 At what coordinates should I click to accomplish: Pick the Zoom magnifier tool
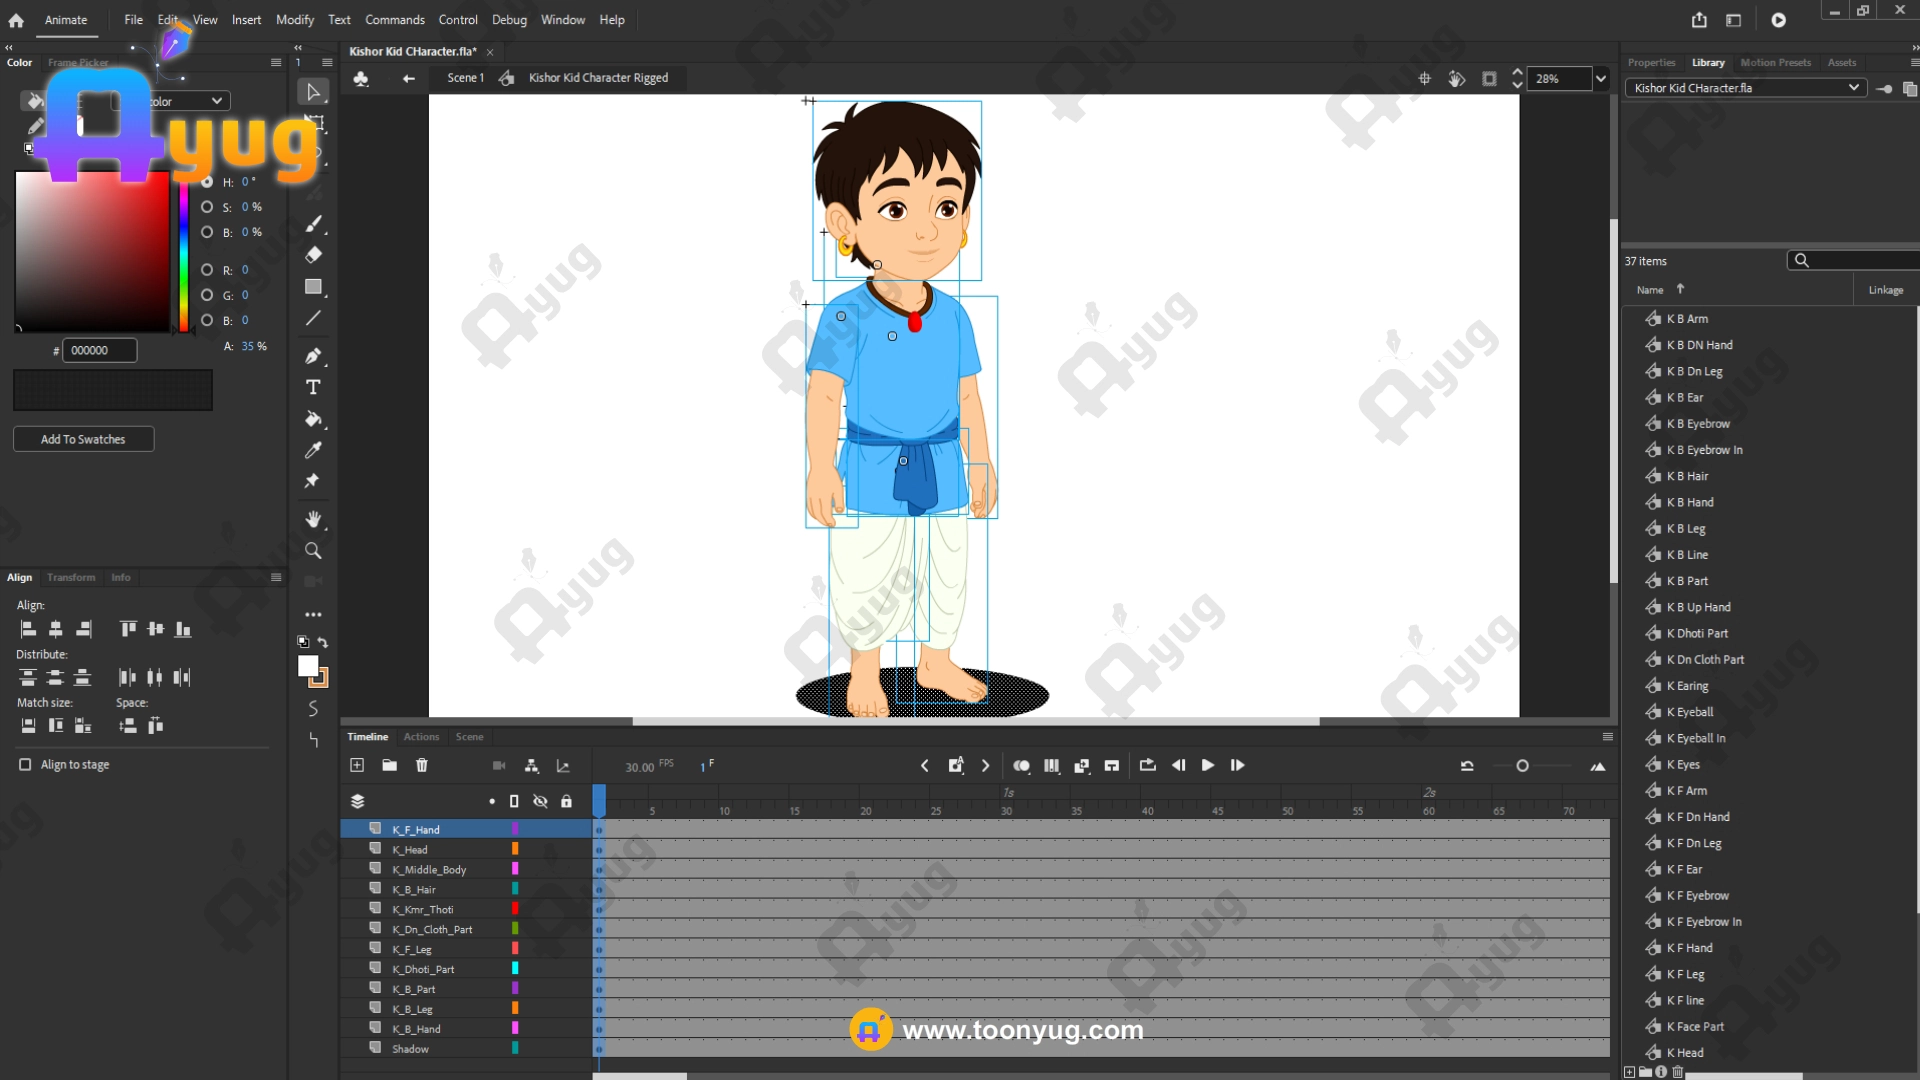tap(313, 551)
